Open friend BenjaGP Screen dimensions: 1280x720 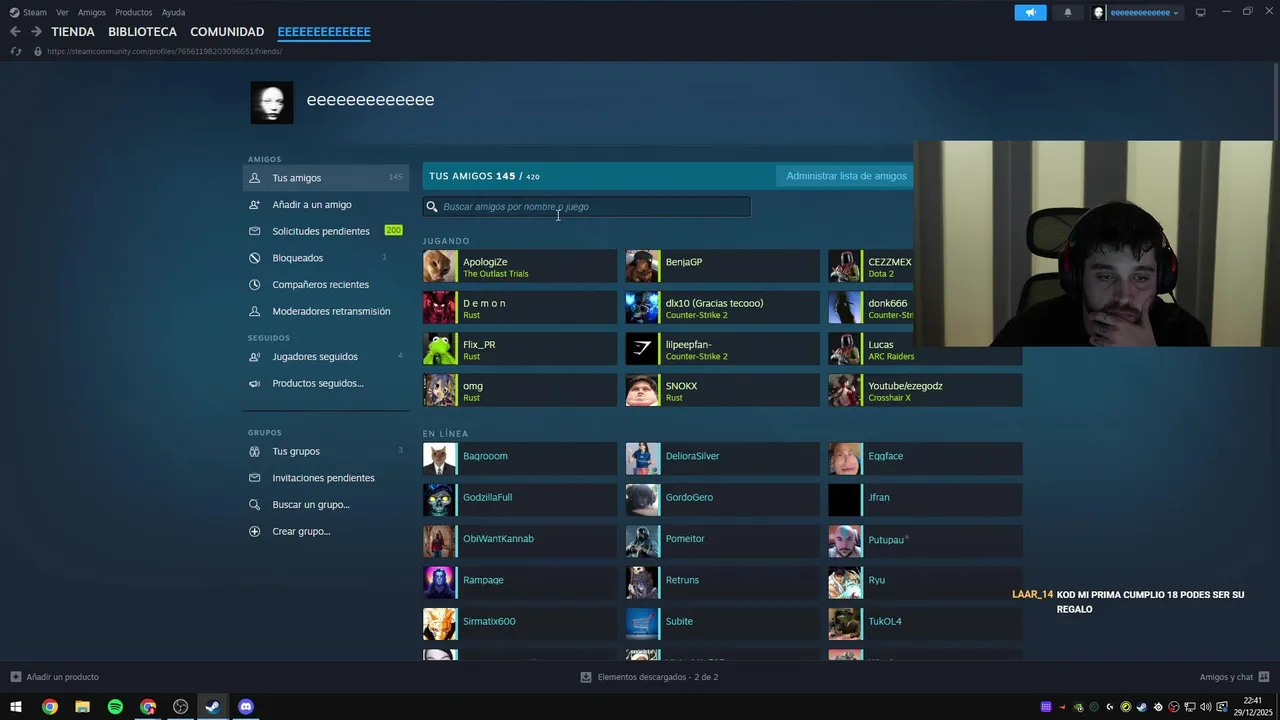[723, 267]
